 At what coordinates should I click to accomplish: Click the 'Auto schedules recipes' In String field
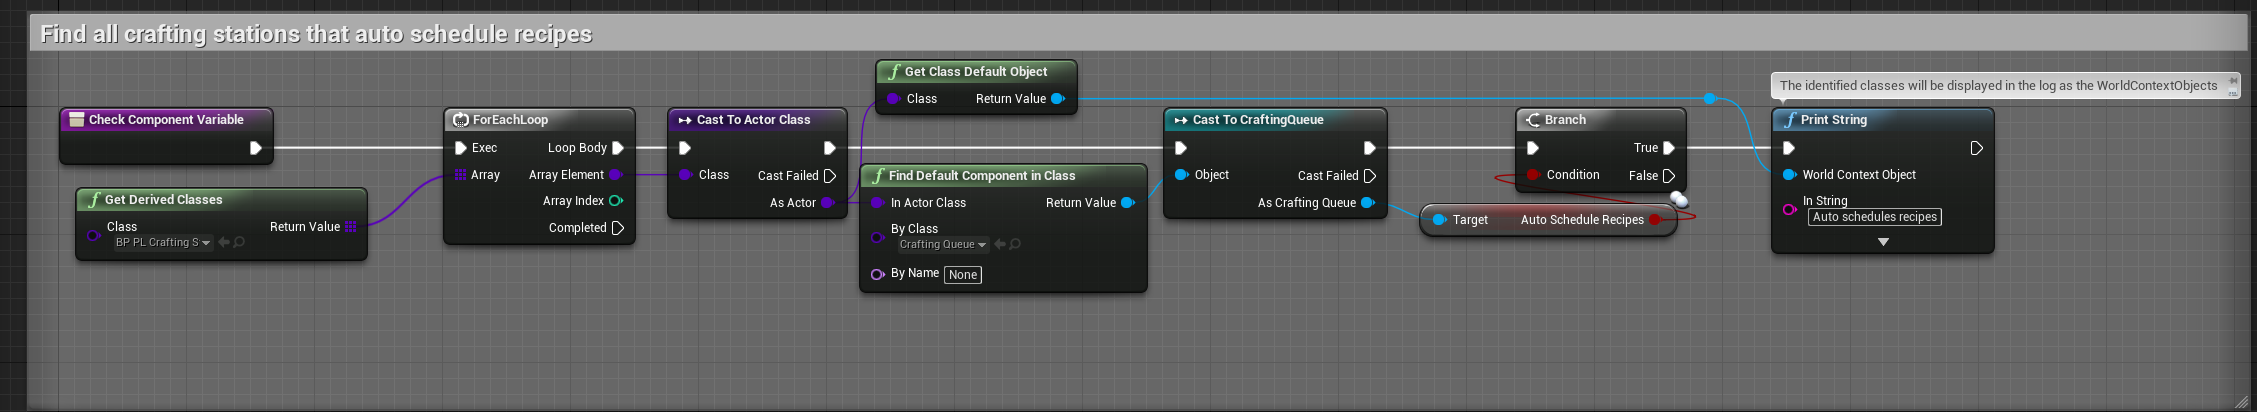tap(1874, 217)
